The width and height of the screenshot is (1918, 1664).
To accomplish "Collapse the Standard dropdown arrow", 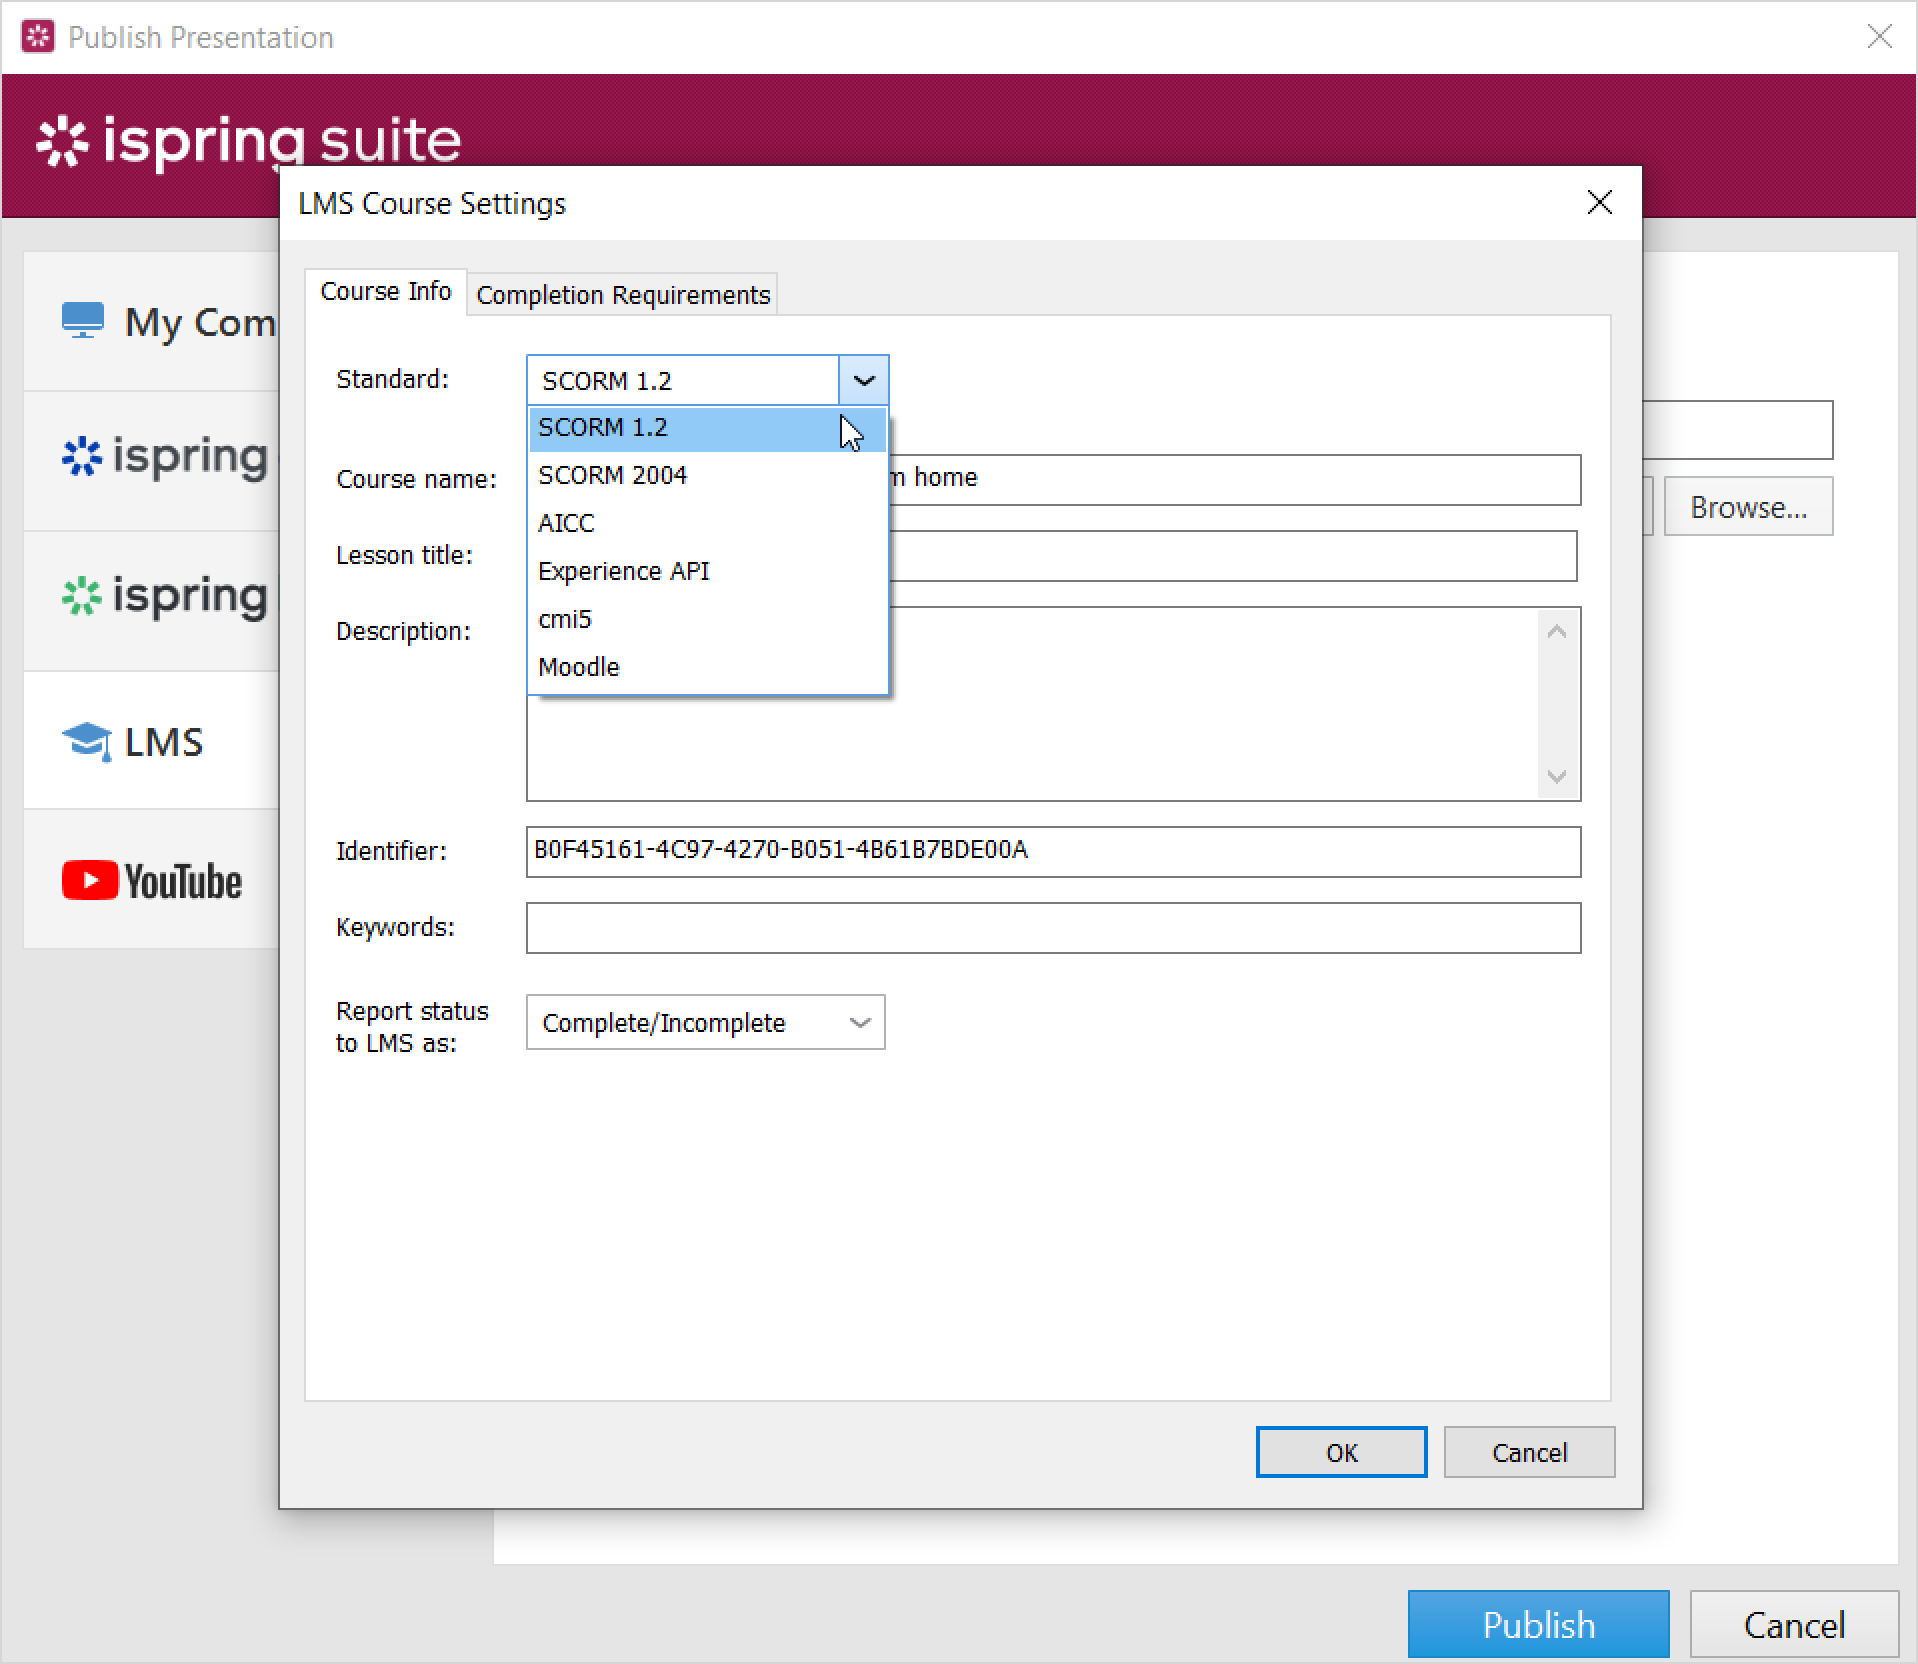I will coord(863,381).
